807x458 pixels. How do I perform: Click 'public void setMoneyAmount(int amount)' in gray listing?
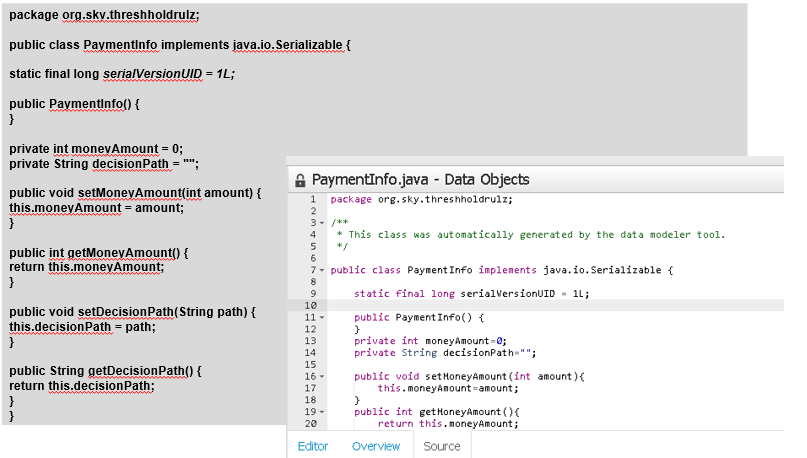coord(131,193)
